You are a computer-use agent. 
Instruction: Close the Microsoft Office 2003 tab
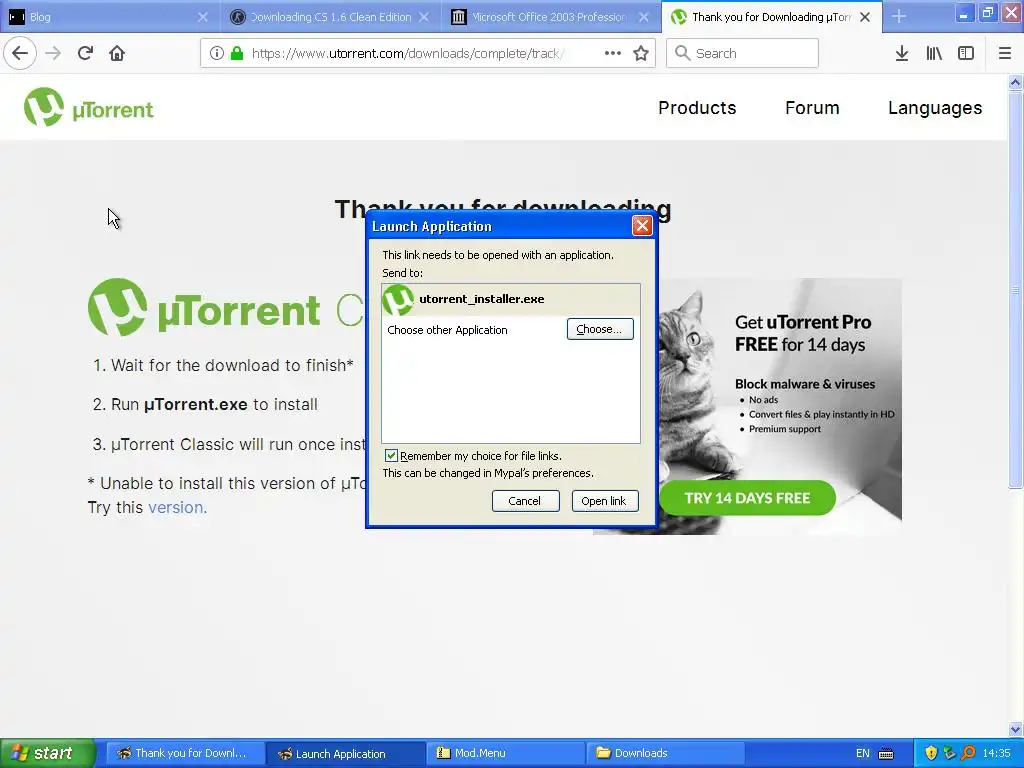[644, 17]
